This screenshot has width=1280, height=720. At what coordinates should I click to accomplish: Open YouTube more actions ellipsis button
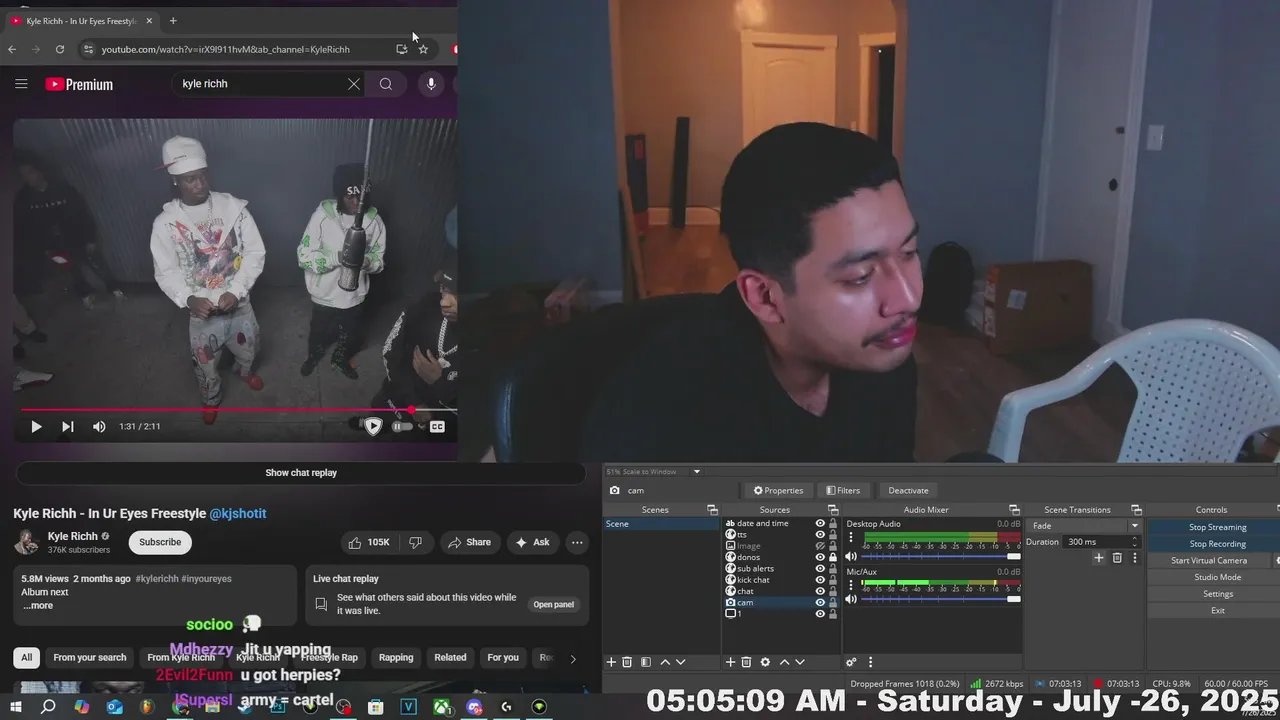coord(577,542)
